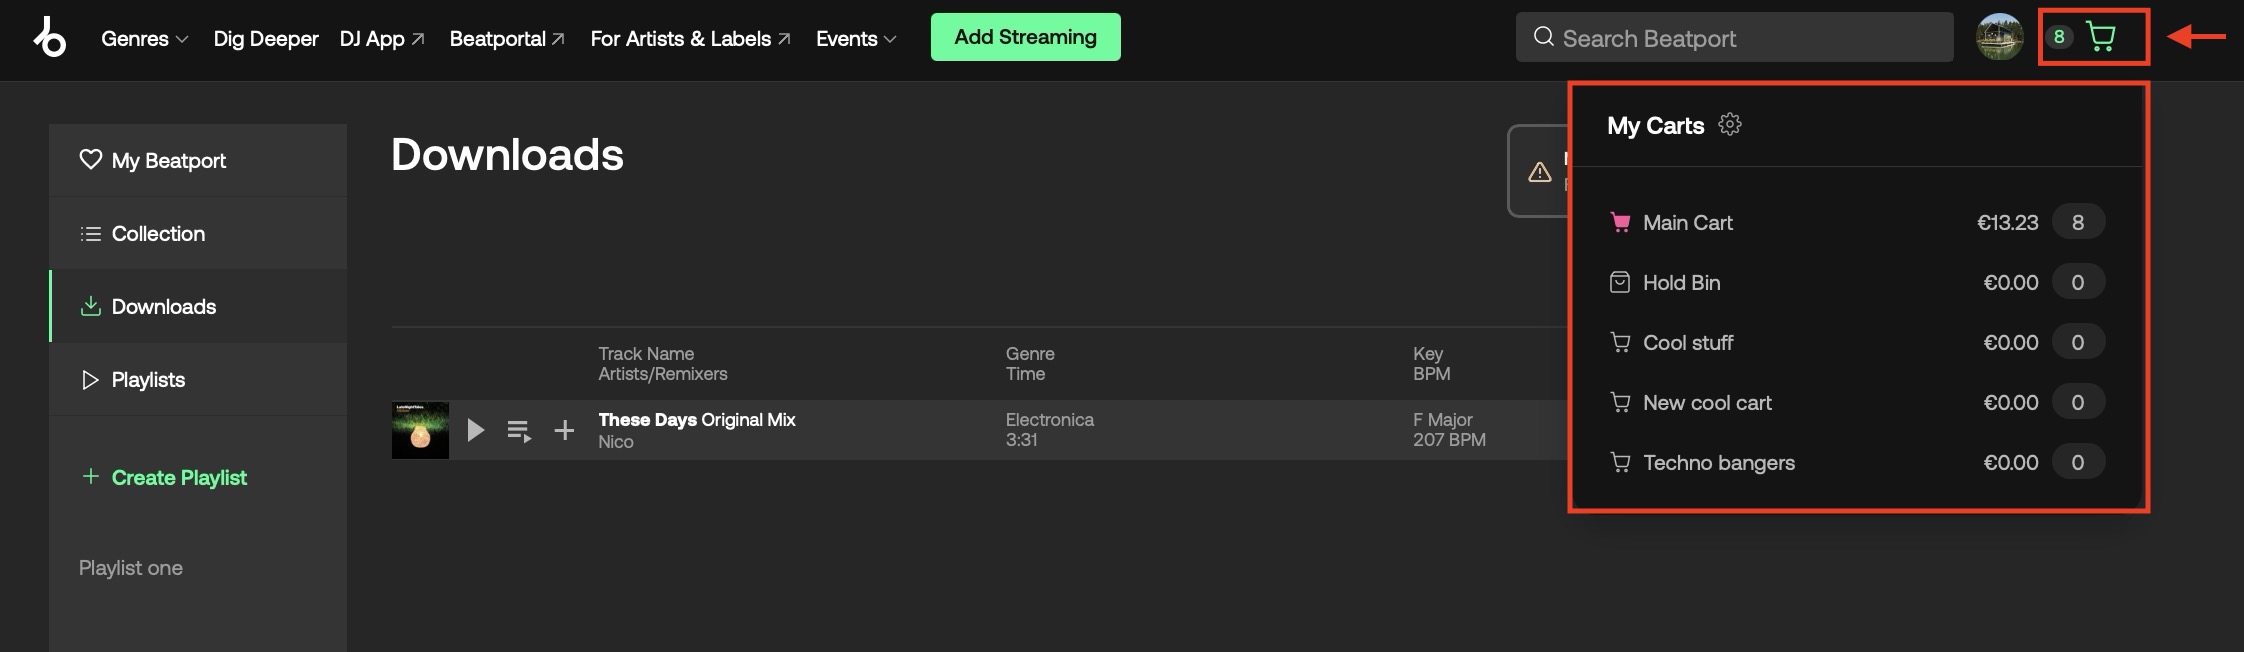Click the plus icon beside Create Playlist
The height and width of the screenshot is (652, 2244).
pyautogui.click(x=91, y=476)
